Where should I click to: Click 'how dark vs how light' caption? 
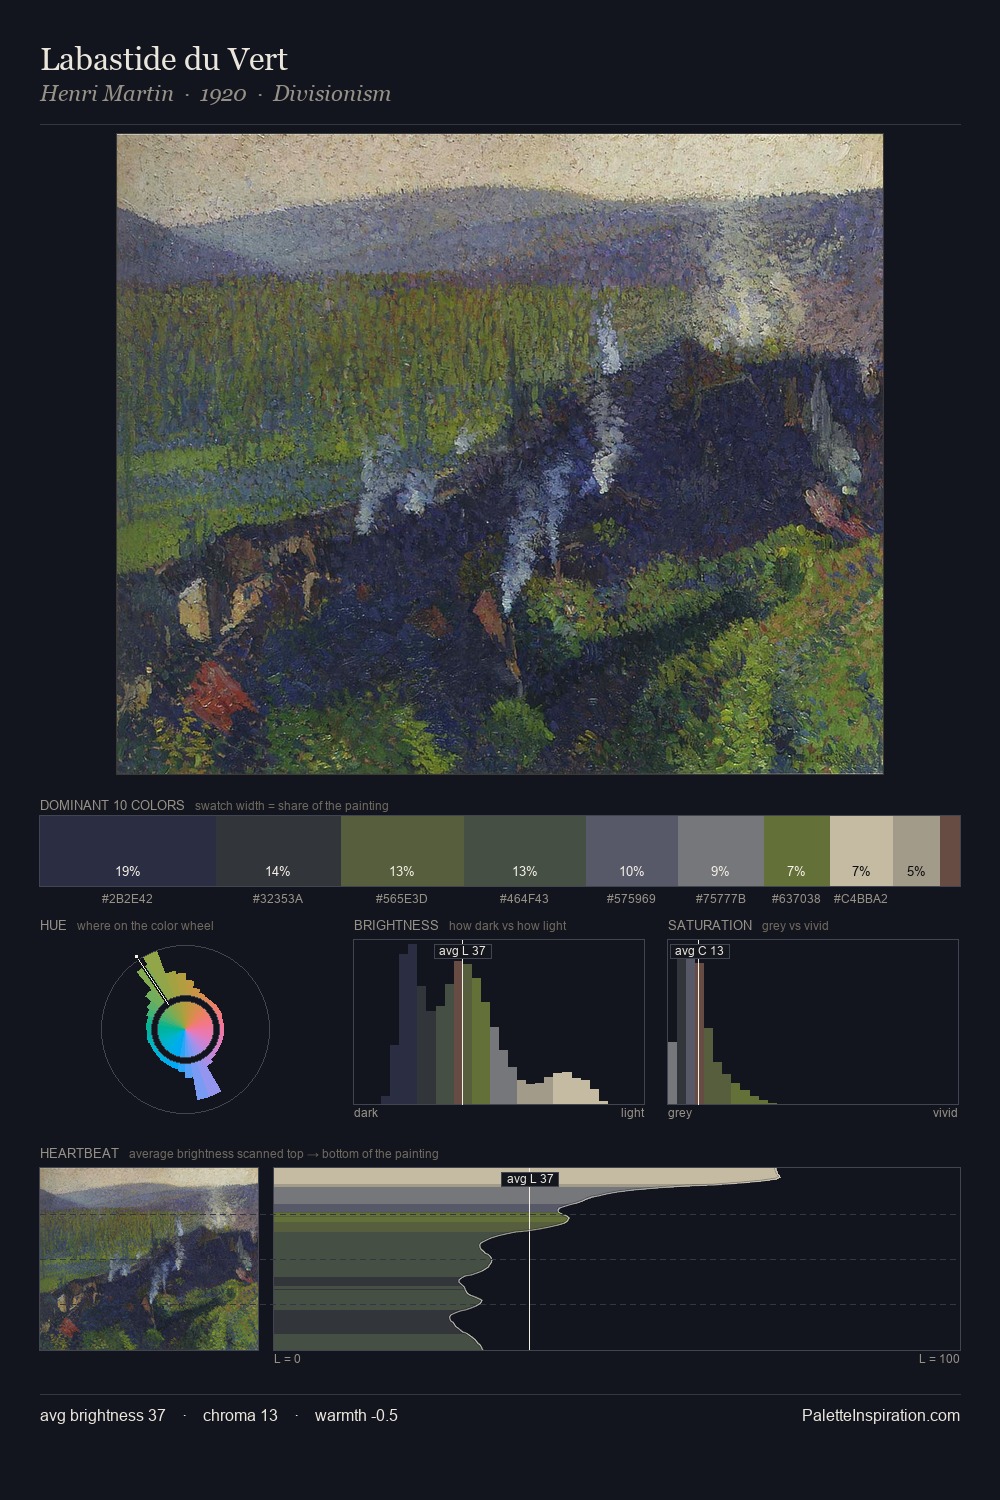[x=508, y=926]
